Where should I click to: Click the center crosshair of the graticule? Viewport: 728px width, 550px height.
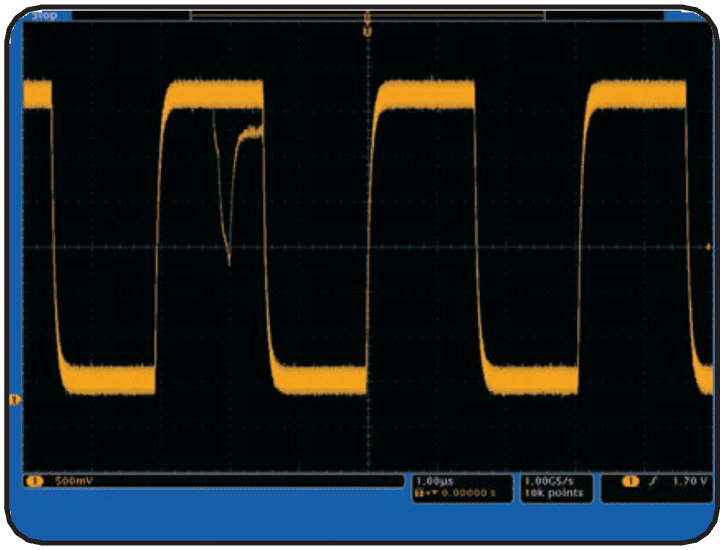pos(367,245)
